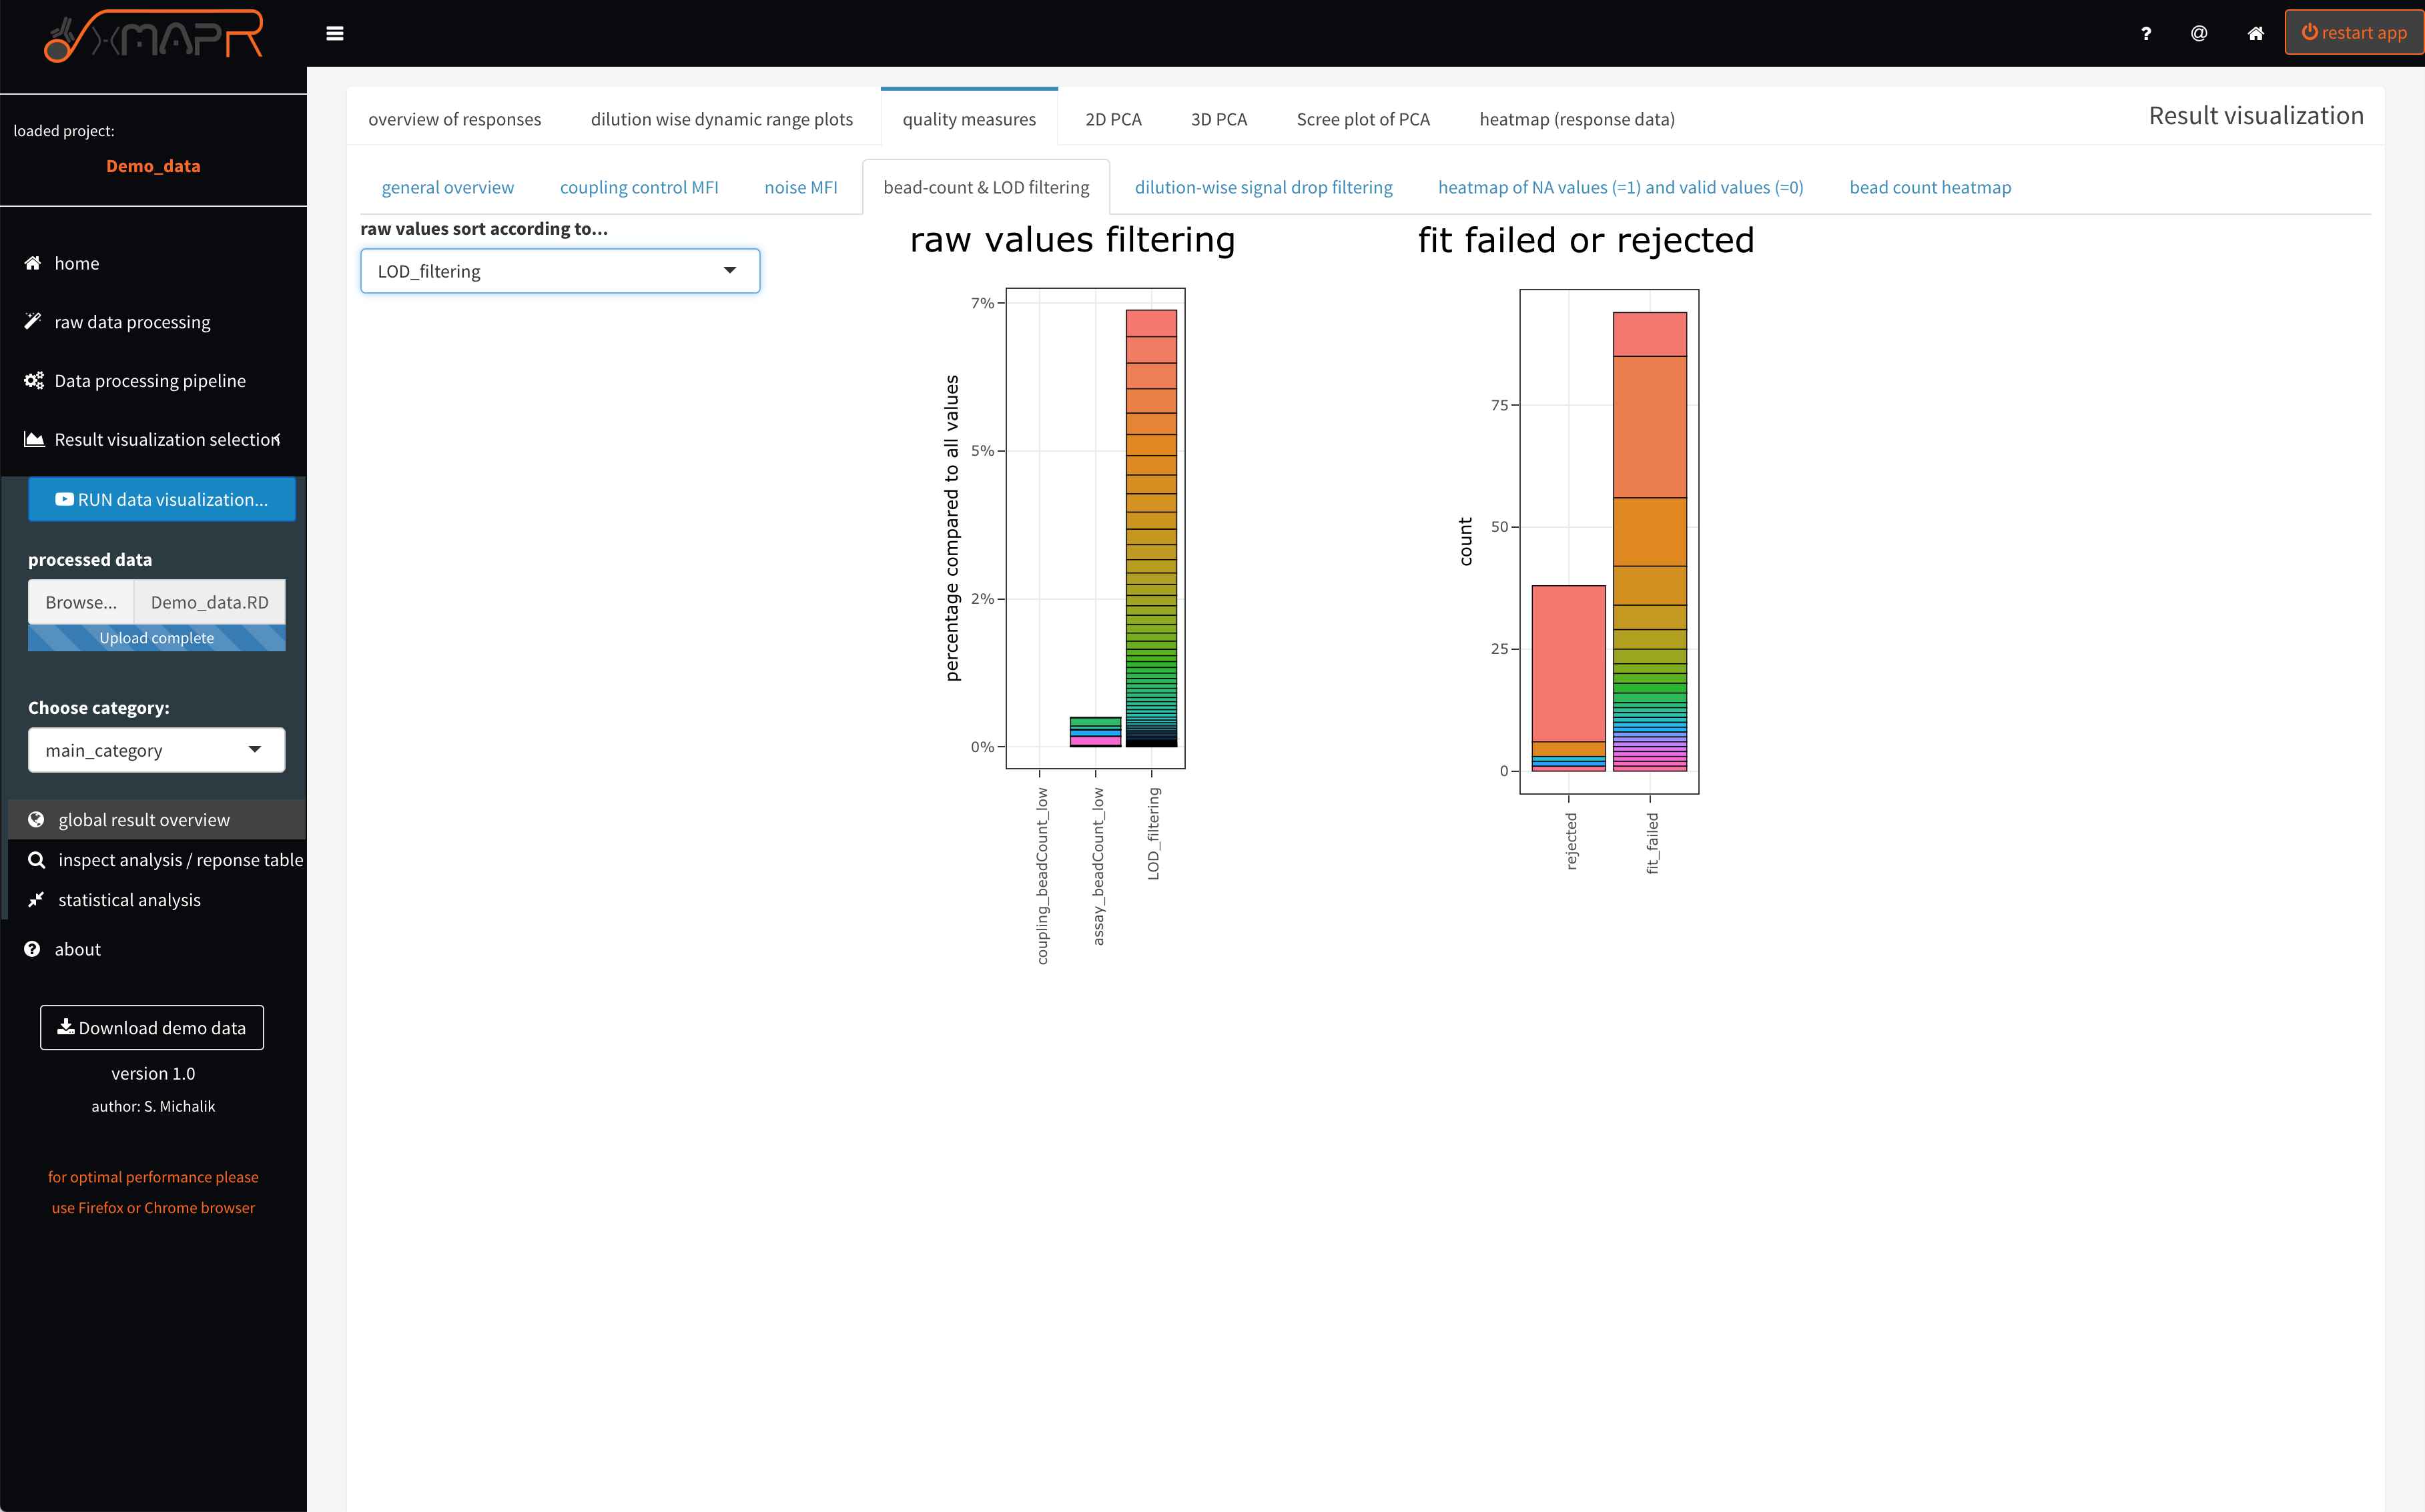Click RUN data visualization button
2425x1512 pixels.
click(x=161, y=499)
